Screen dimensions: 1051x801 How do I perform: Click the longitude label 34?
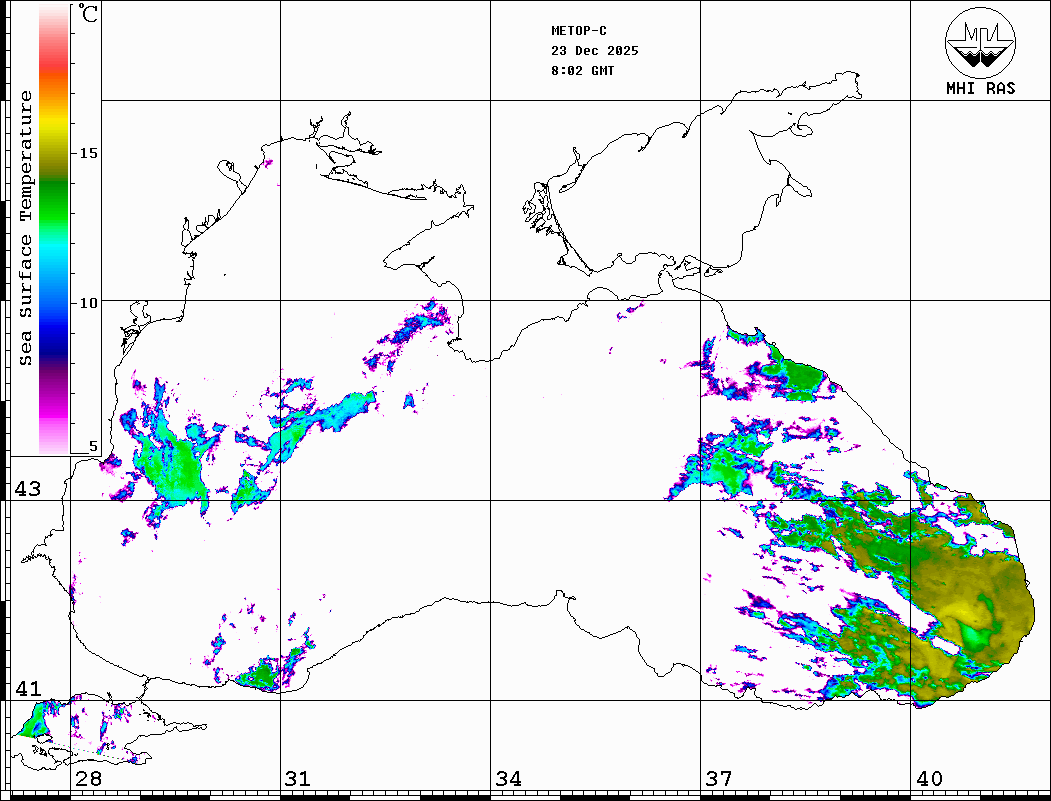508,779
